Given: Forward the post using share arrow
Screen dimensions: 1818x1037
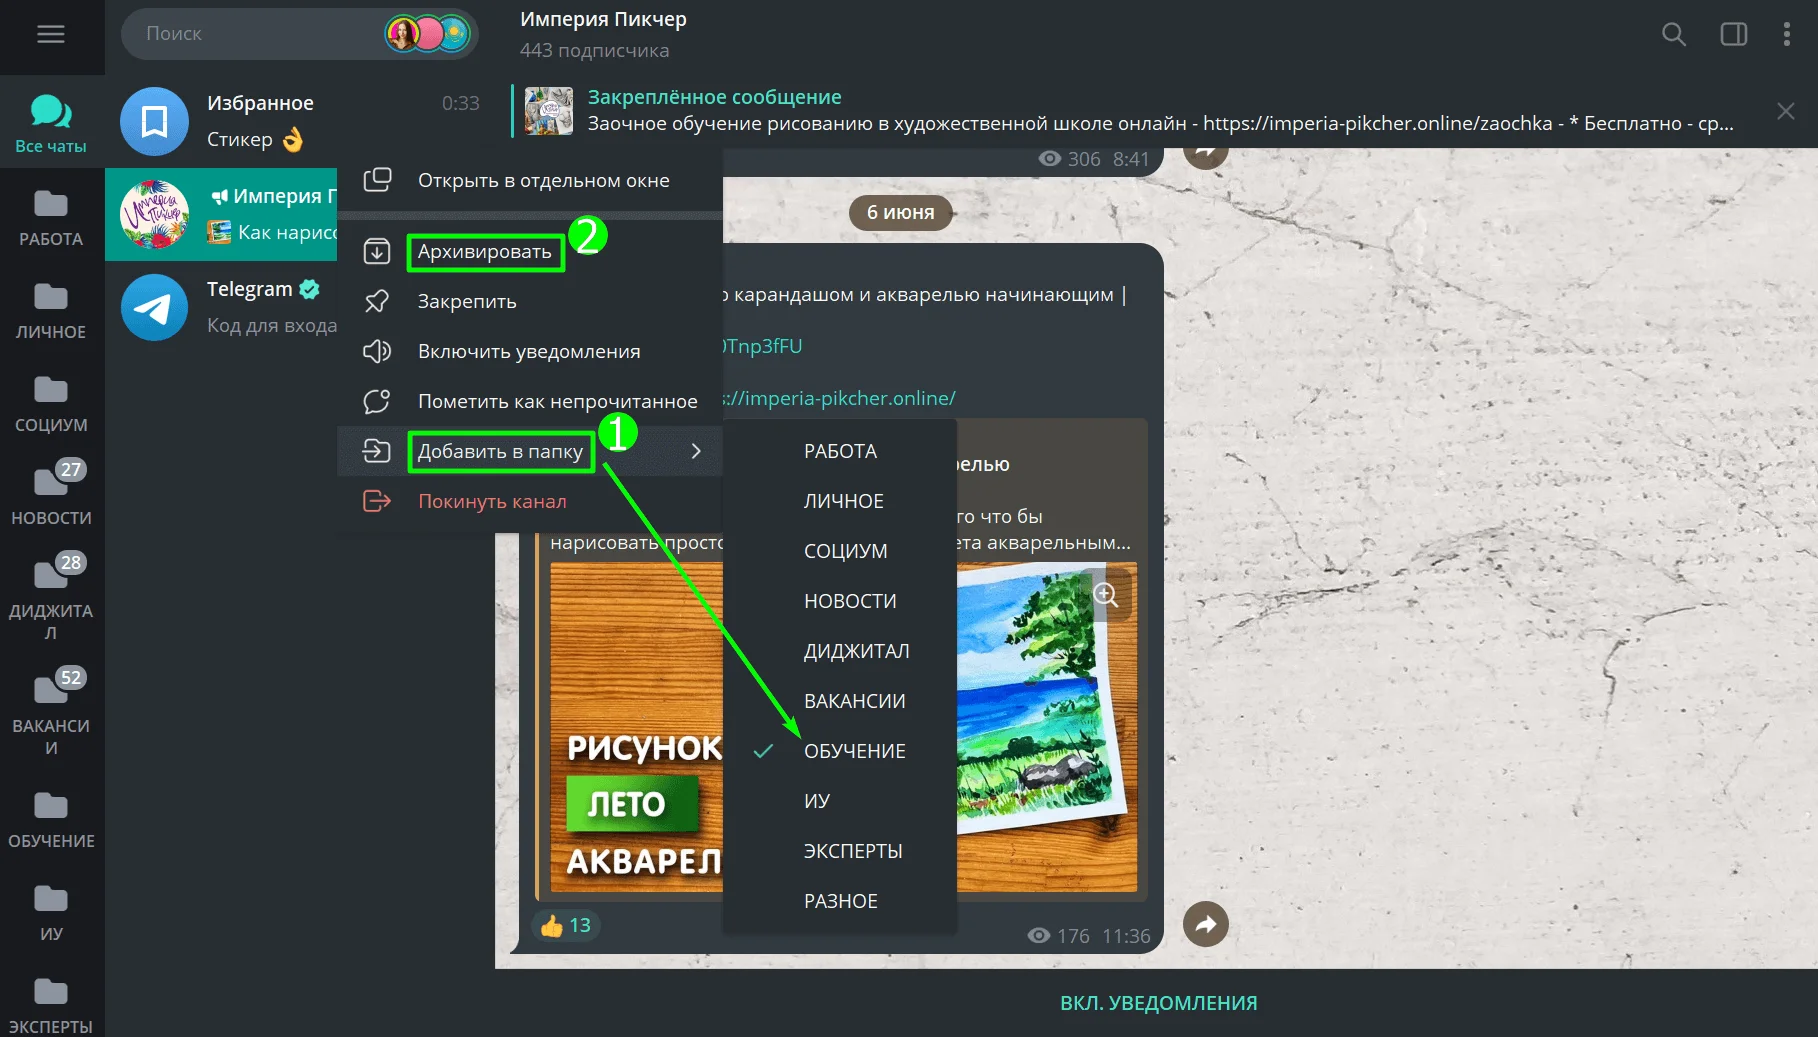Looking at the screenshot, I should coord(1205,924).
